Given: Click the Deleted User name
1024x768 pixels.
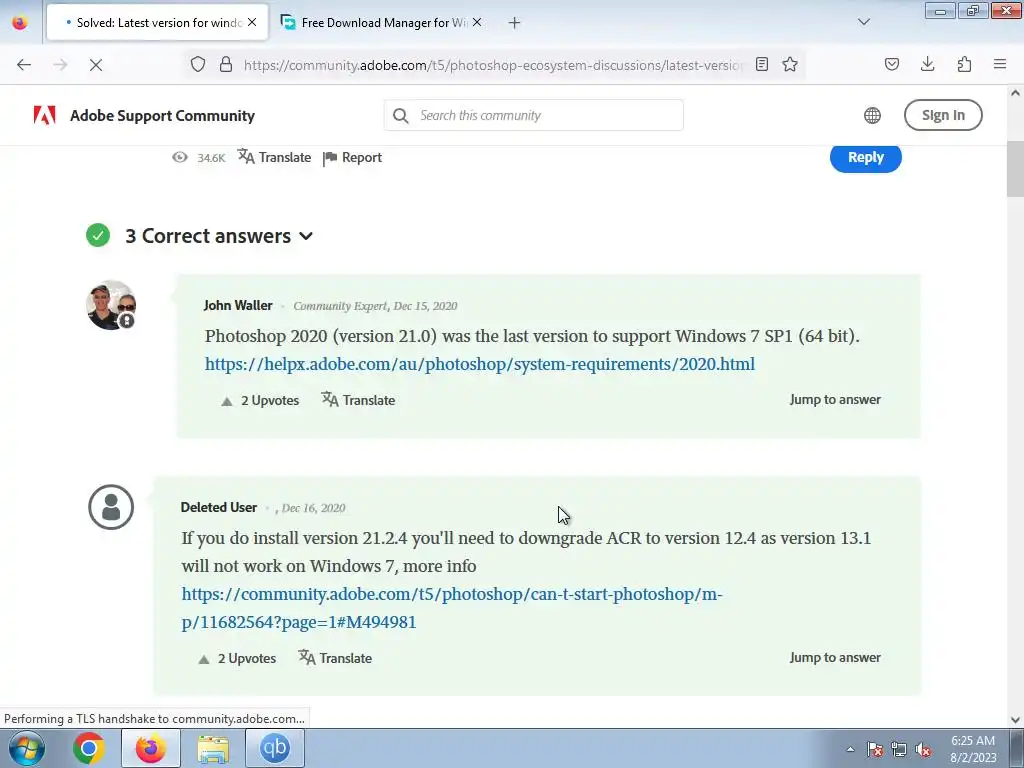Looking at the screenshot, I should coord(219,507).
